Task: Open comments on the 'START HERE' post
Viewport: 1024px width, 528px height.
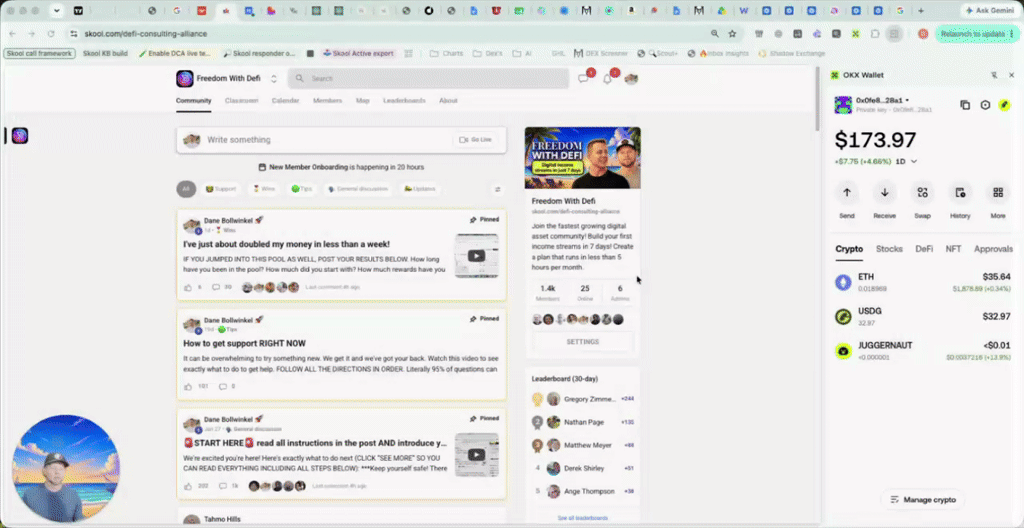Action: click(x=223, y=486)
